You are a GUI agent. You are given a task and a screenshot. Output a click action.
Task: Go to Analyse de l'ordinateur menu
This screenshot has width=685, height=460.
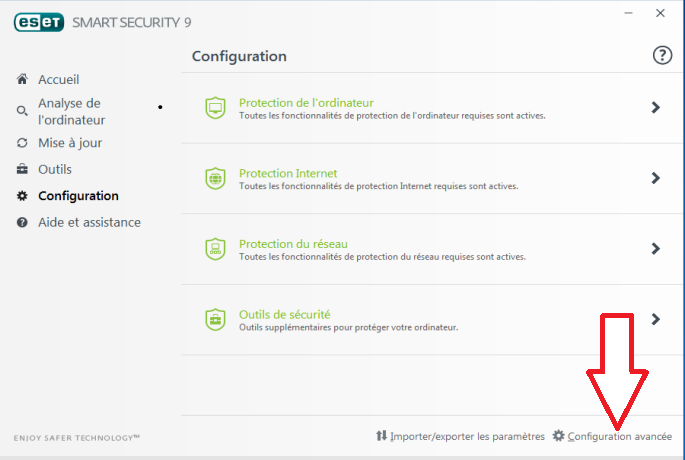point(72,111)
